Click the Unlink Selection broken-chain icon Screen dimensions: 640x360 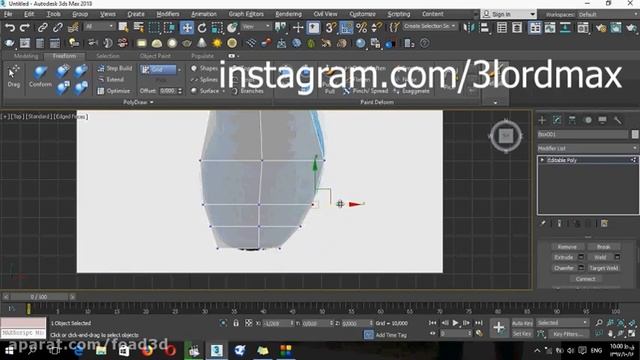point(58,28)
